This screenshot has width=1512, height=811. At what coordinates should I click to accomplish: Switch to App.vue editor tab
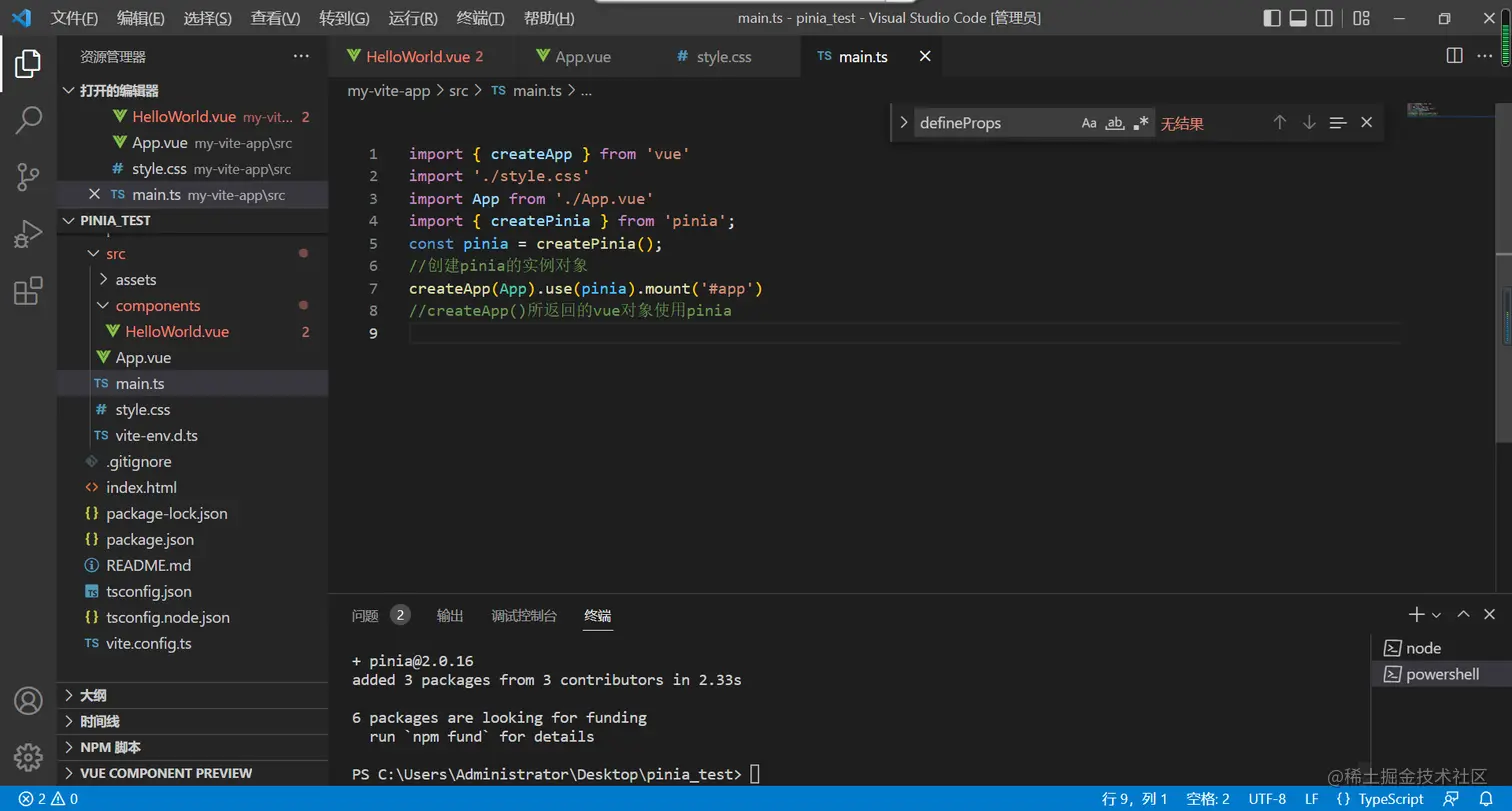583,56
